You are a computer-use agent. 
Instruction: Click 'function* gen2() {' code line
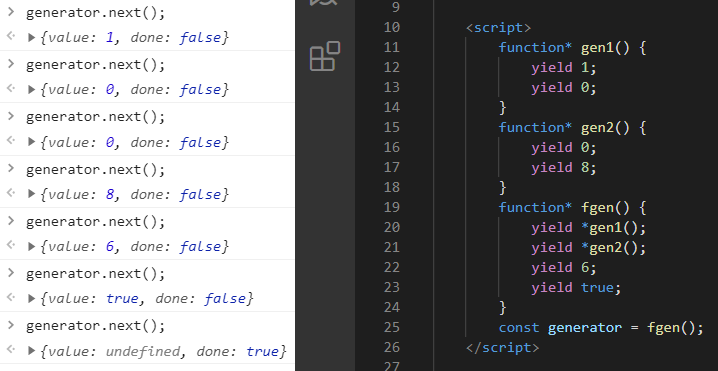[572, 127]
